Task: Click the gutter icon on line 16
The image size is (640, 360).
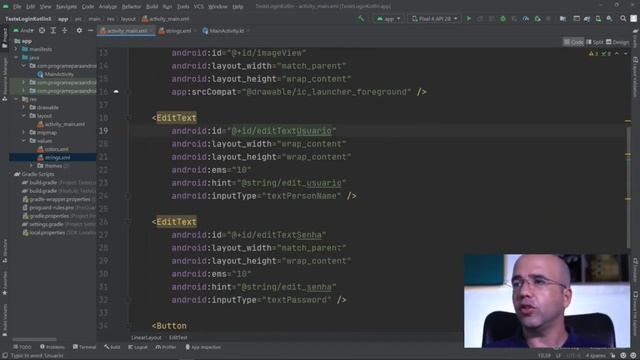Action: click(x=116, y=92)
